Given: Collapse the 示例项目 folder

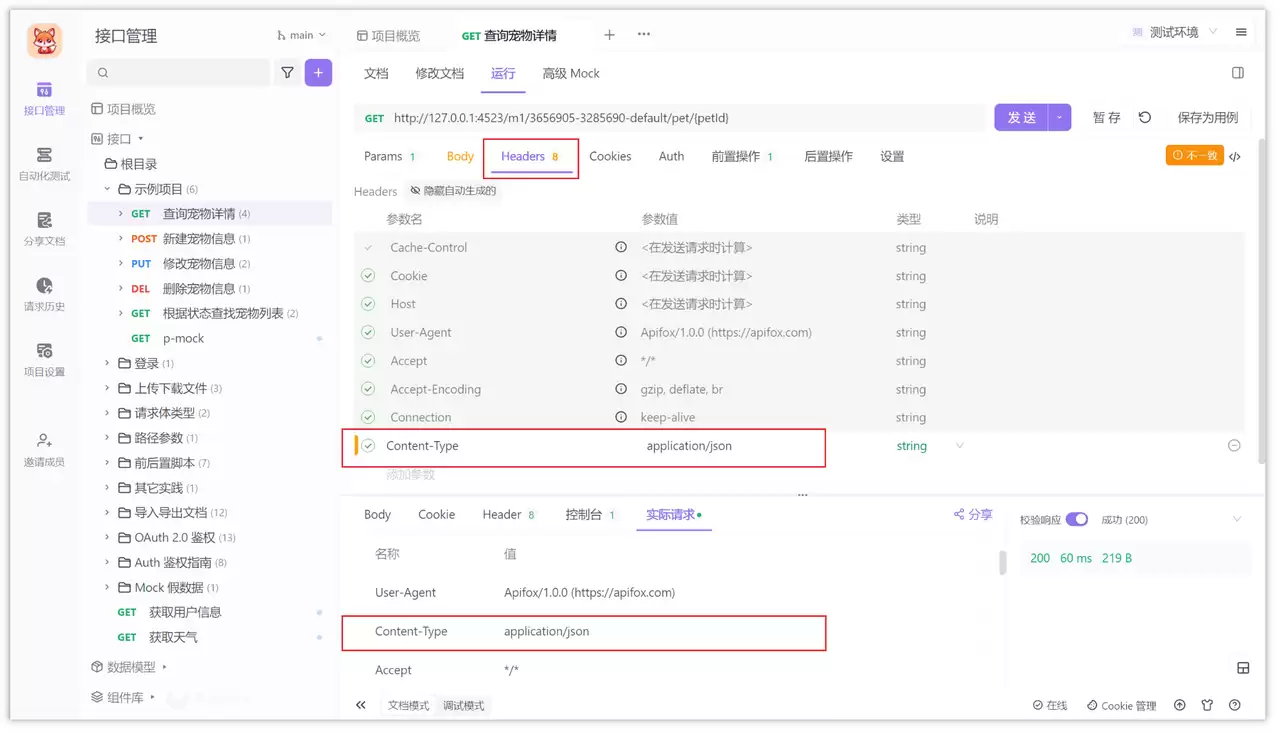Looking at the screenshot, I should click(108, 189).
